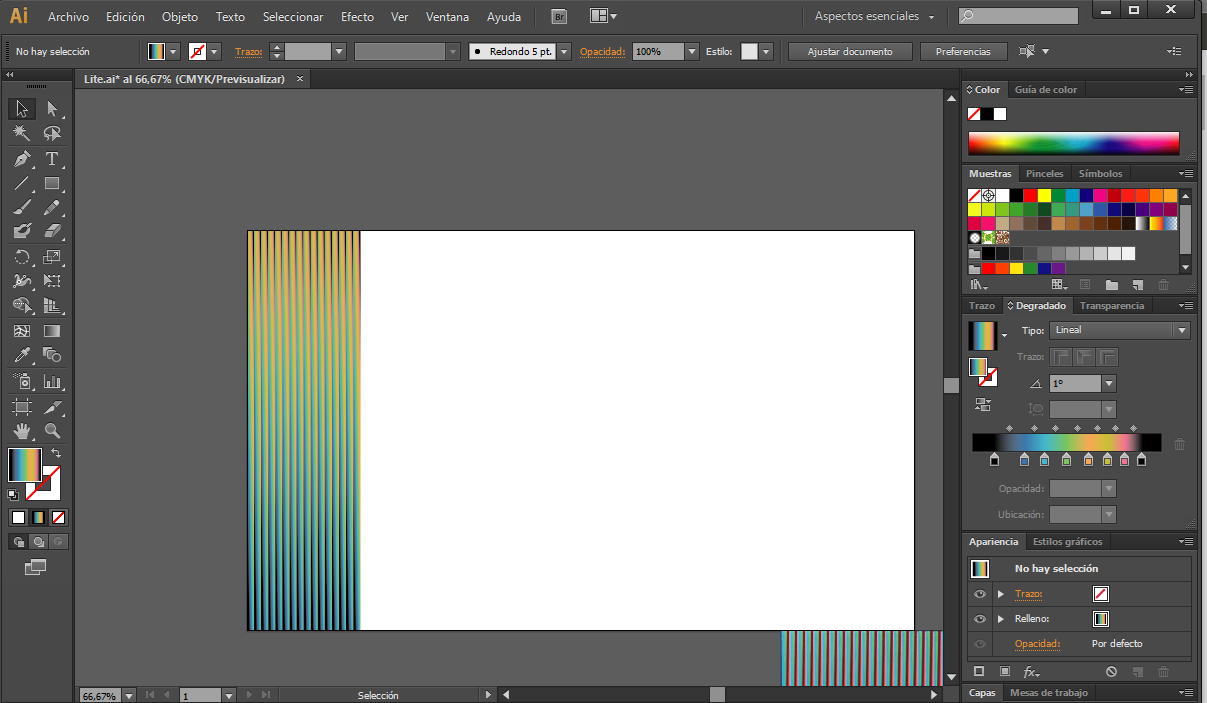Viewport: 1207px width, 703px height.
Task: Click the add new effect fx icon
Action: click(1032, 672)
